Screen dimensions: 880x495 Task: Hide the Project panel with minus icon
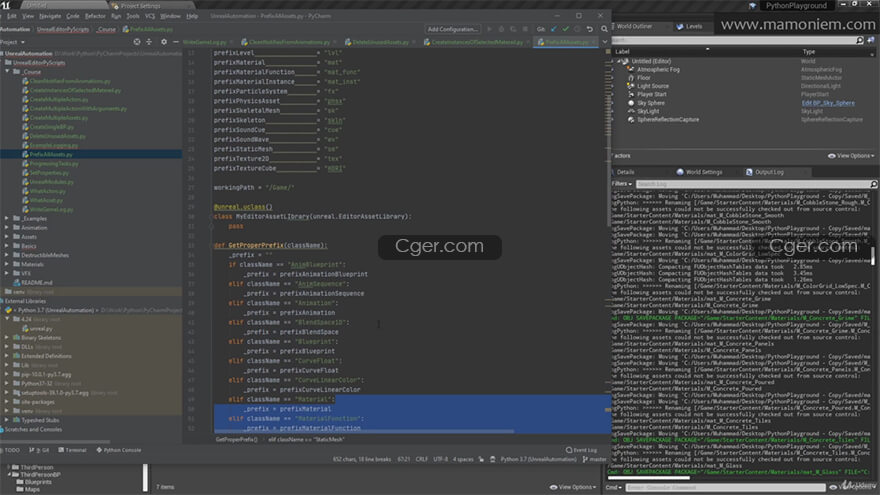tap(176, 42)
